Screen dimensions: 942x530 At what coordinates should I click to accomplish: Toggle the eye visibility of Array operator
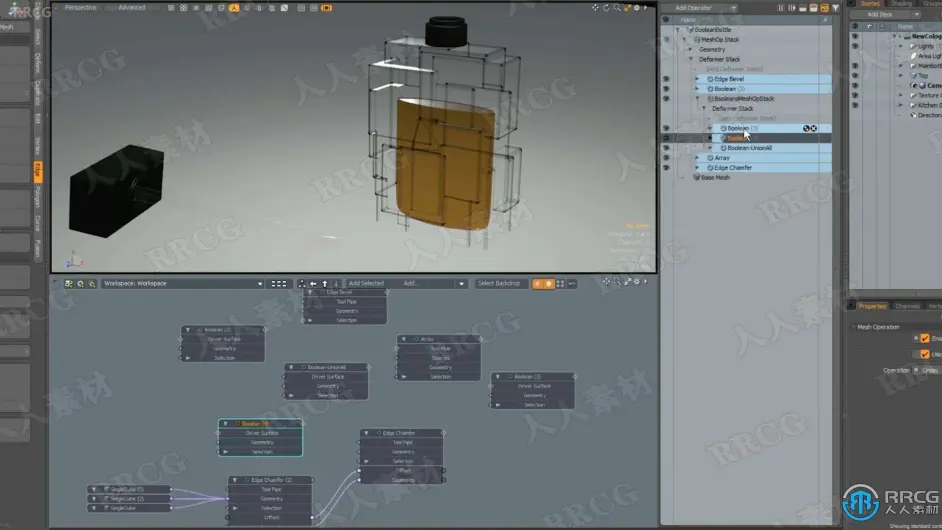click(x=666, y=158)
